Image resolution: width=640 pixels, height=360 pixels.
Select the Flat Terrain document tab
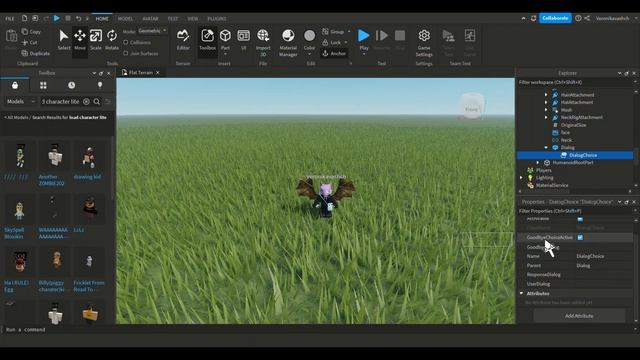coord(140,73)
